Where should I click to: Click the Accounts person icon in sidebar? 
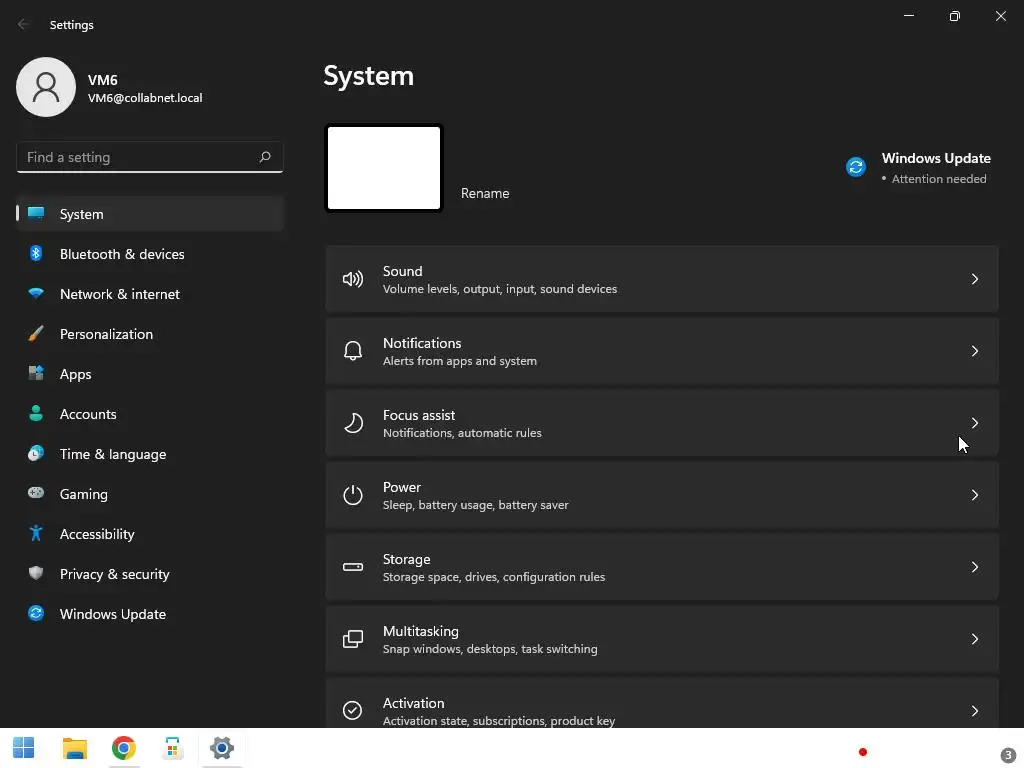click(36, 413)
